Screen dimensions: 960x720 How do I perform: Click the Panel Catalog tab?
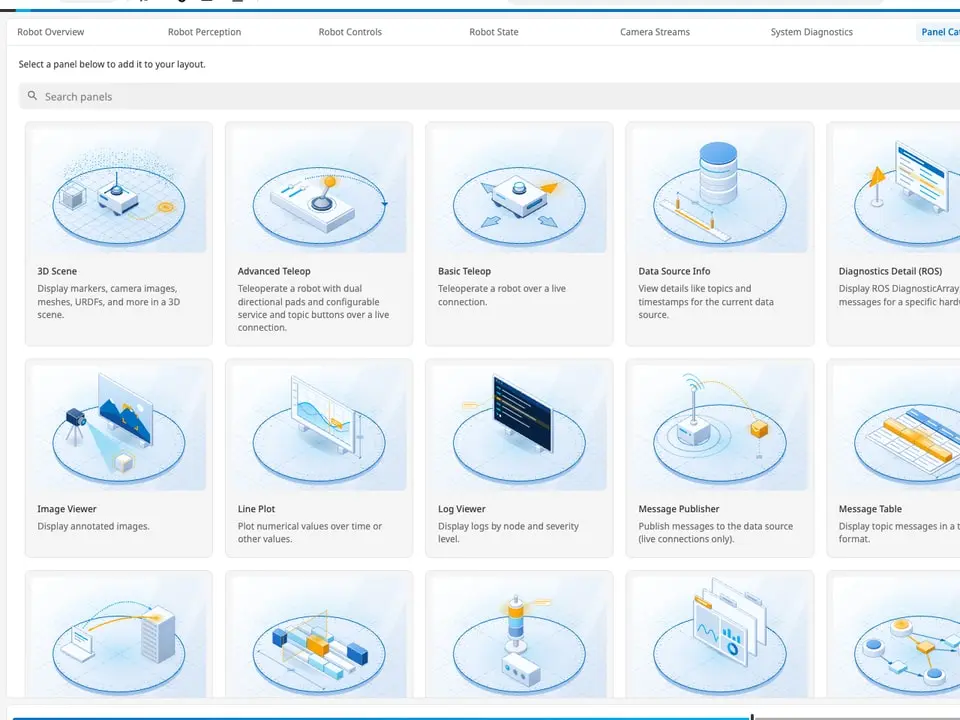940,32
